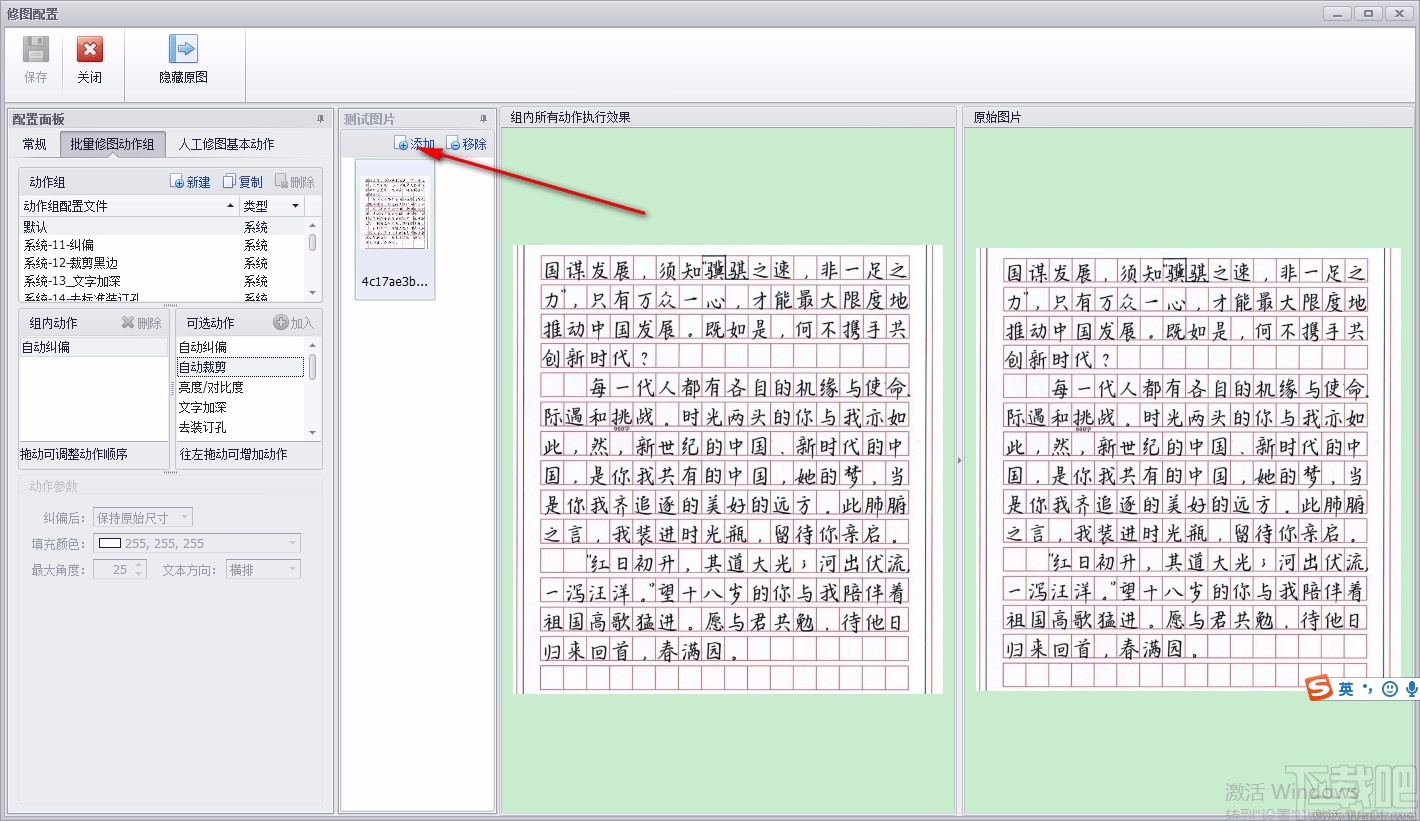Sort by the 动作组配置文件 column header
1420x821 pixels.
pos(129,206)
